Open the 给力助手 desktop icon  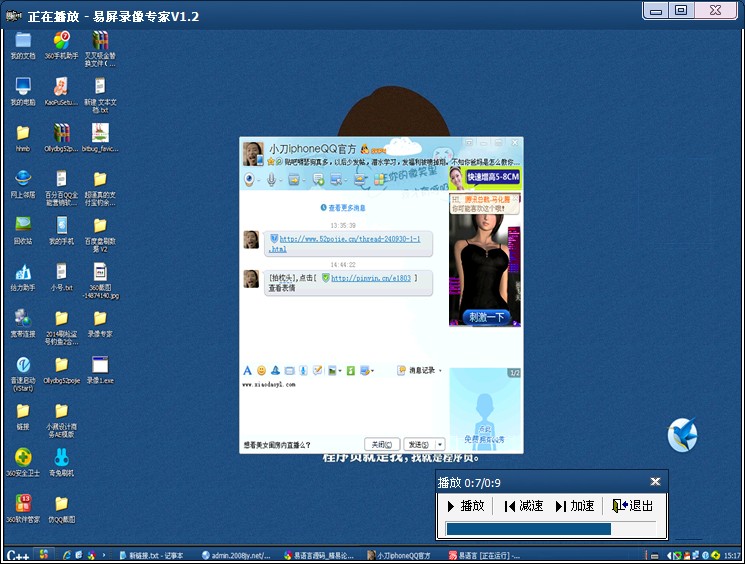point(23,277)
